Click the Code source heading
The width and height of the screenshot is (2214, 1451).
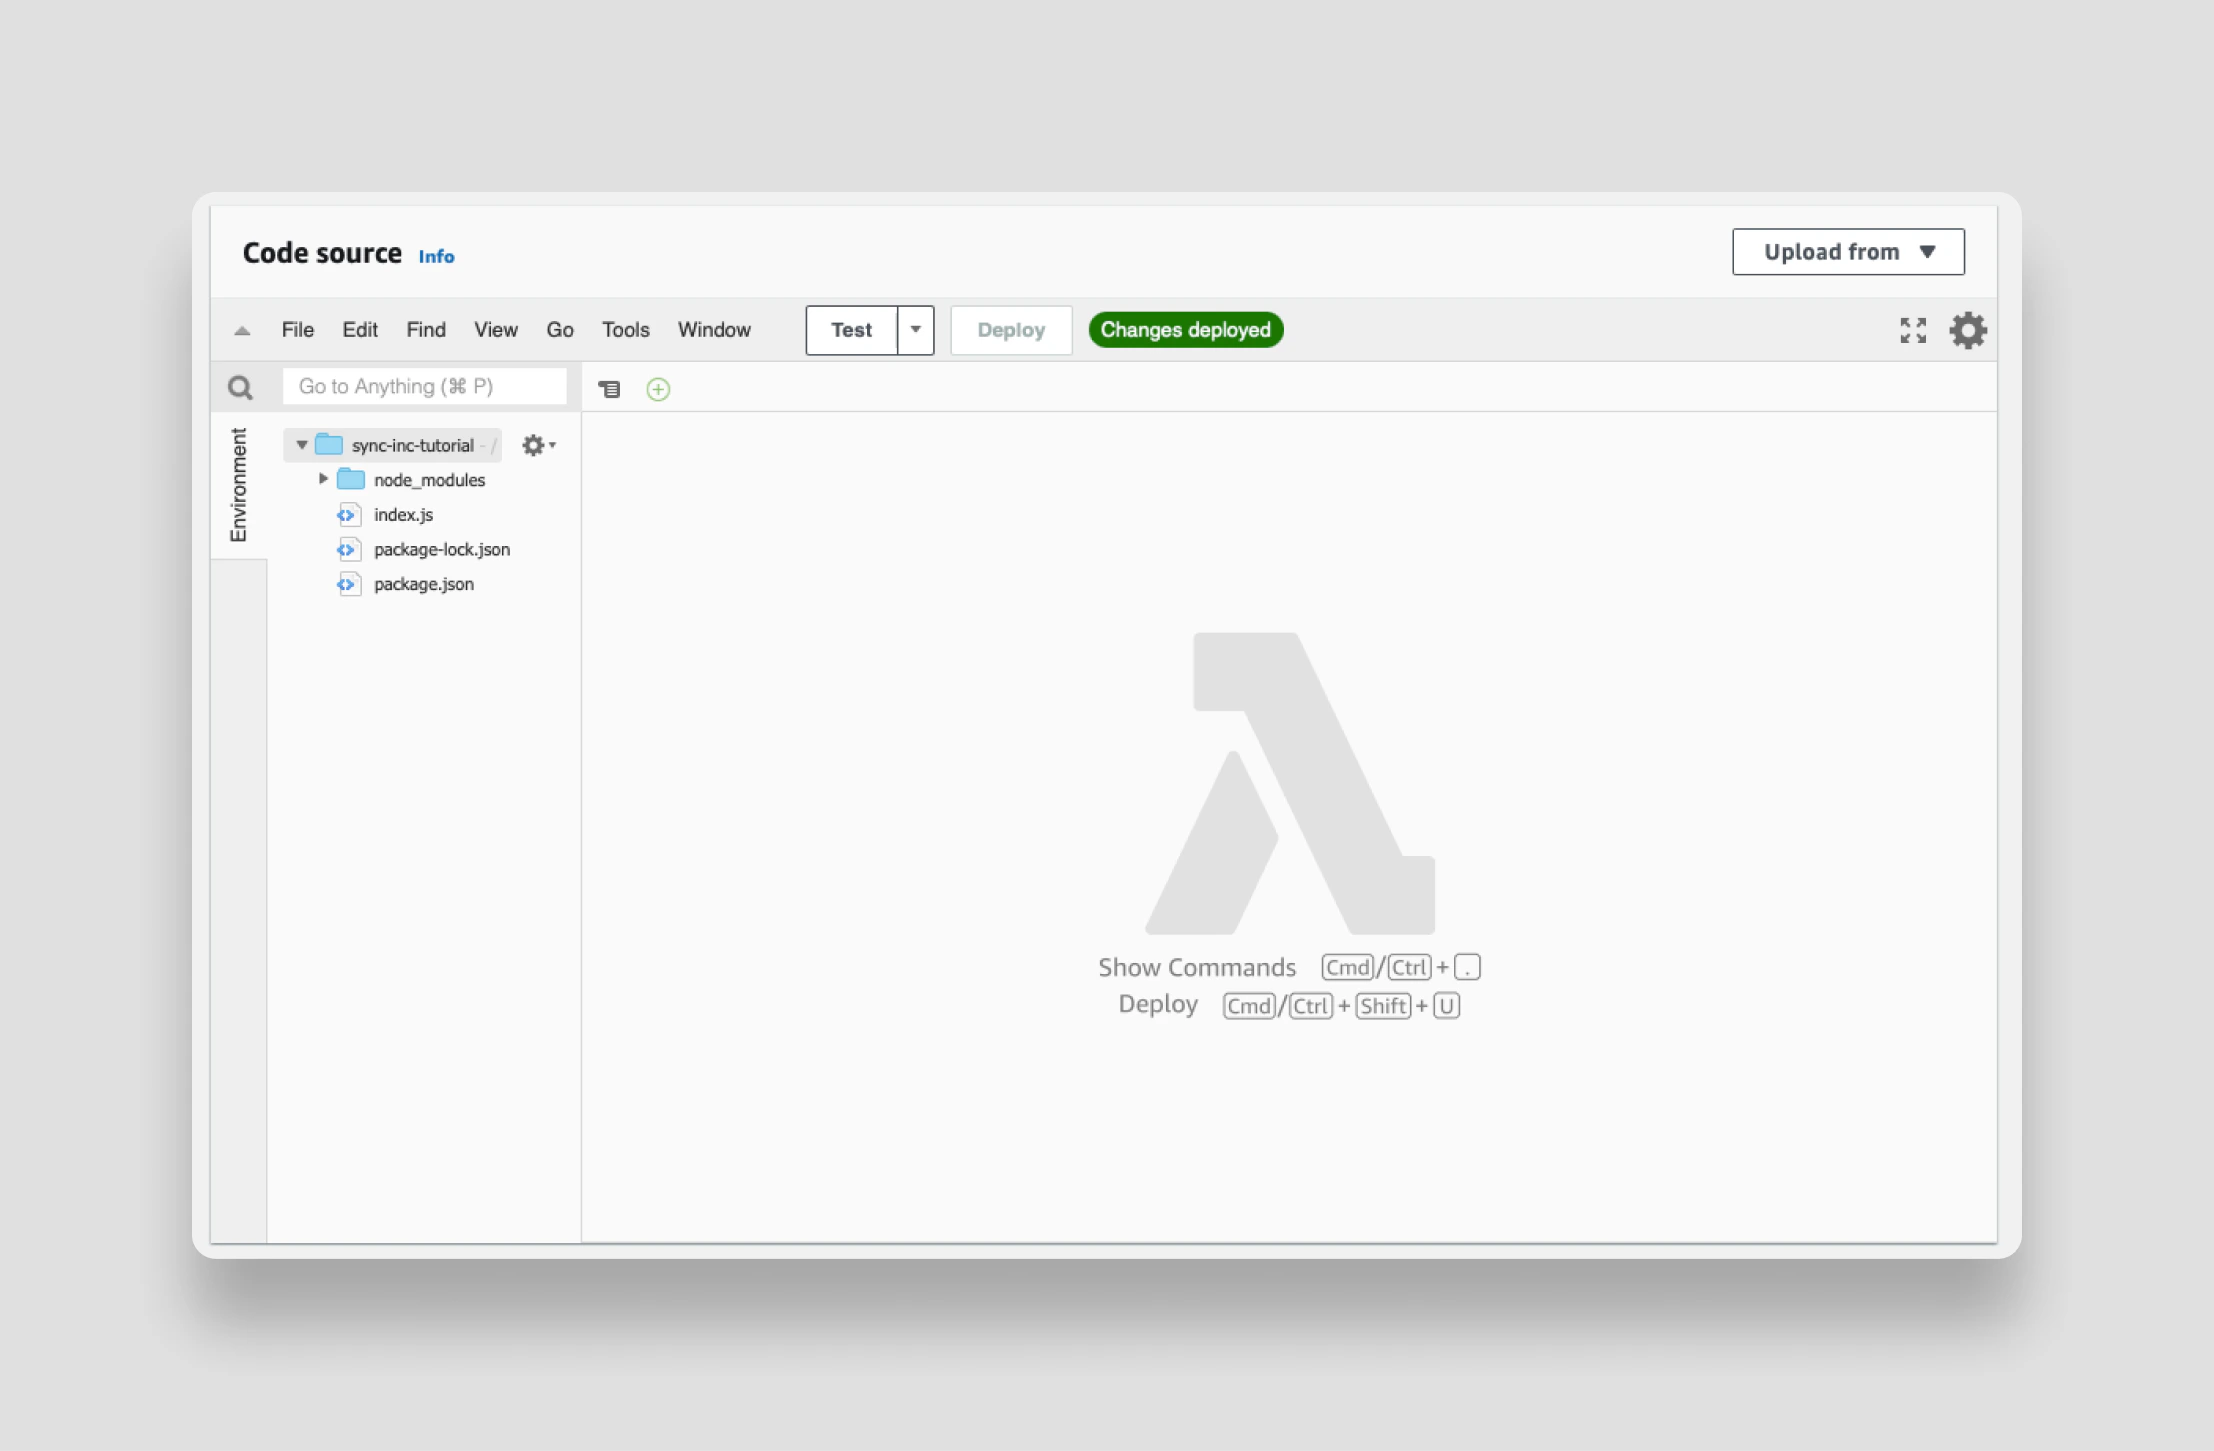[x=322, y=253]
